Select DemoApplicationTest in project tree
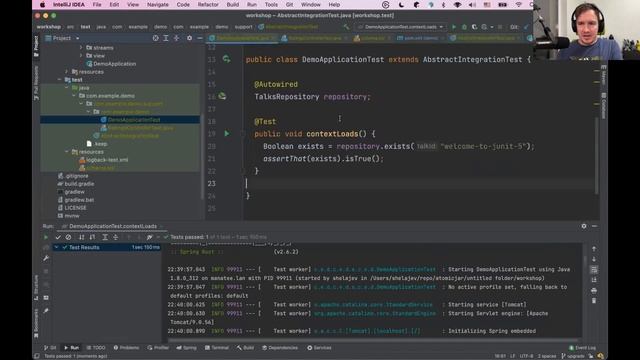Screen dimensions: 640x360 130,120
